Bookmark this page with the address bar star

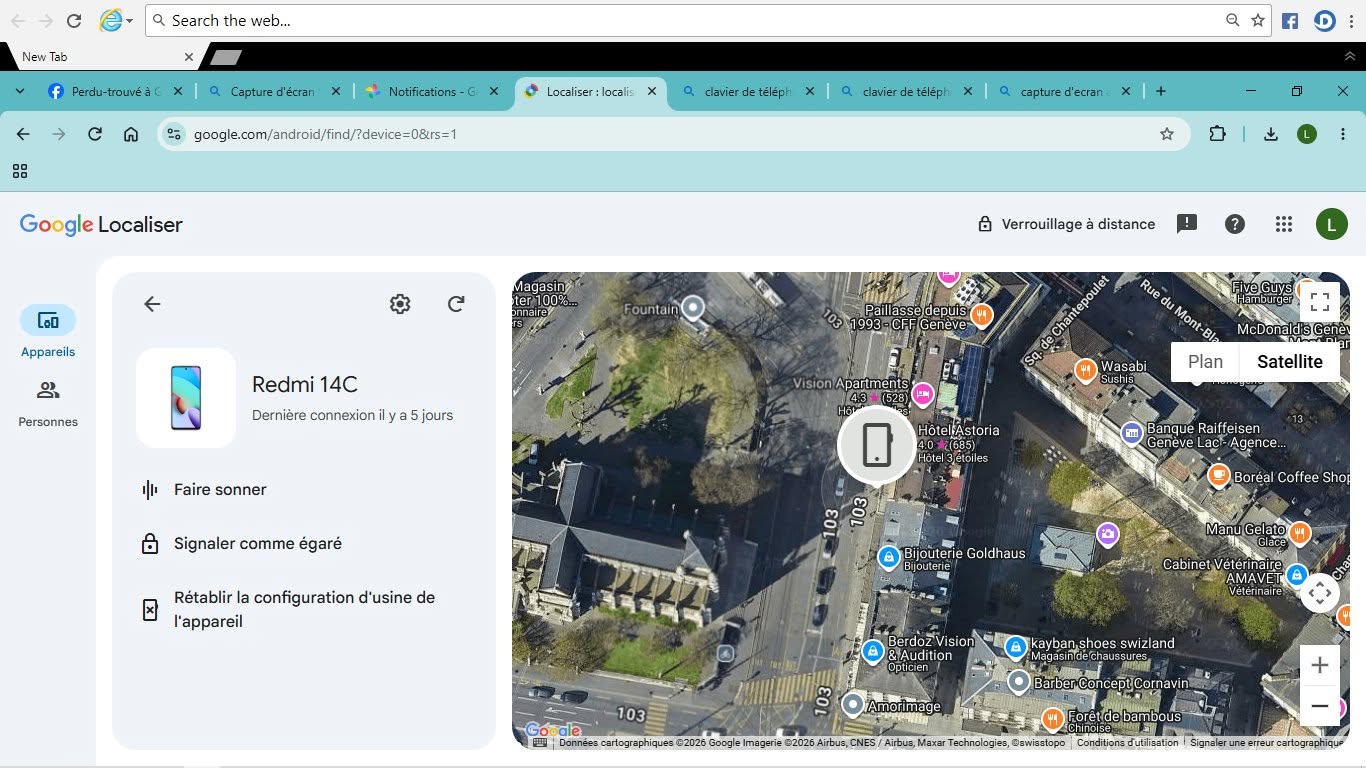pyautogui.click(x=1166, y=134)
